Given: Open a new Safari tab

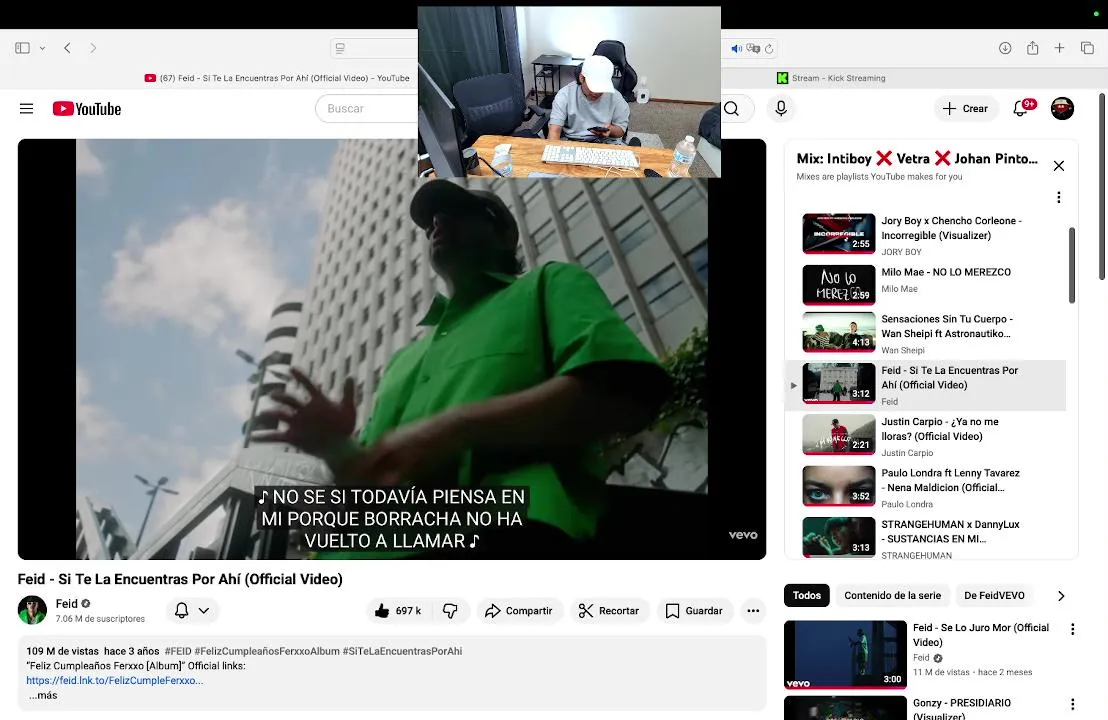Looking at the screenshot, I should tap(1059, 48).
